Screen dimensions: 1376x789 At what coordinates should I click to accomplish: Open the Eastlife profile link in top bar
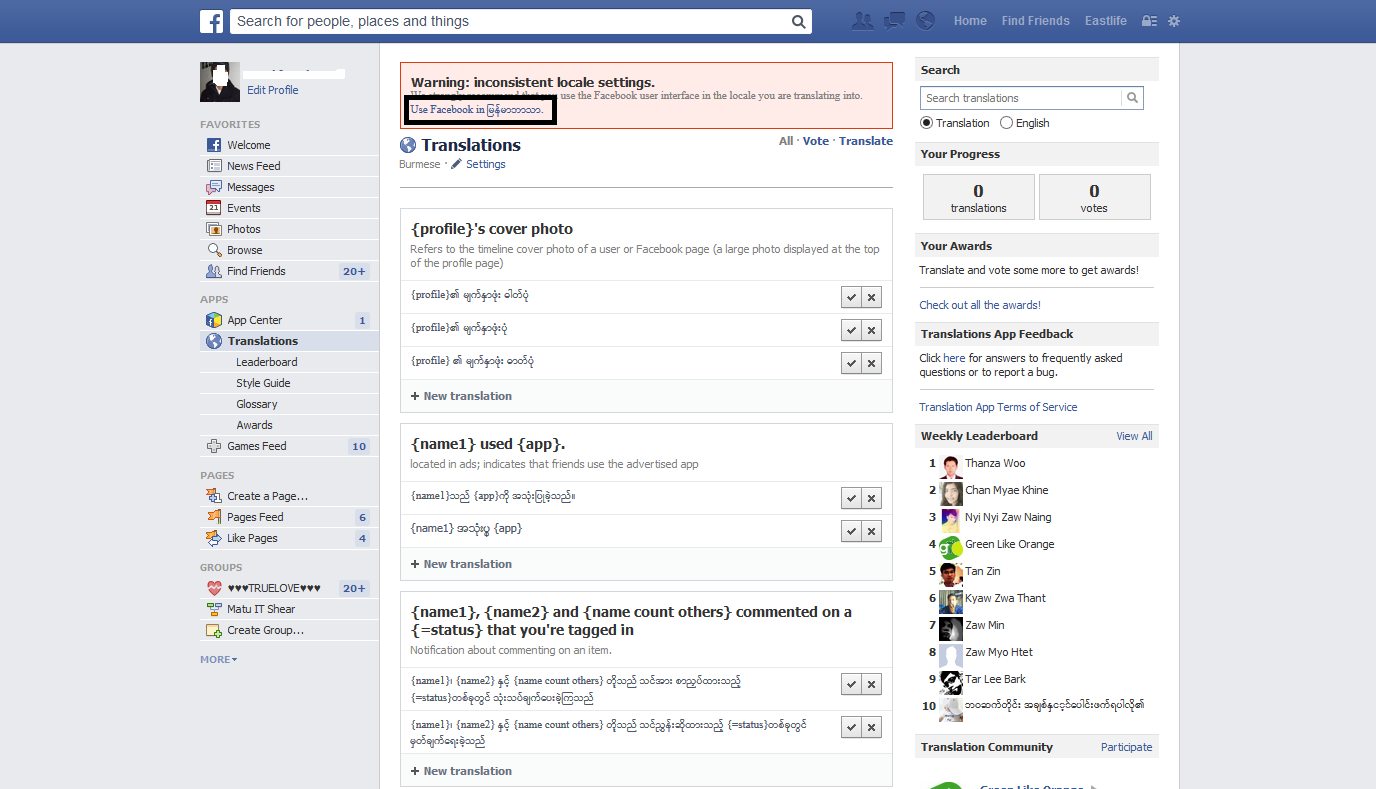tap(1105, 21)
